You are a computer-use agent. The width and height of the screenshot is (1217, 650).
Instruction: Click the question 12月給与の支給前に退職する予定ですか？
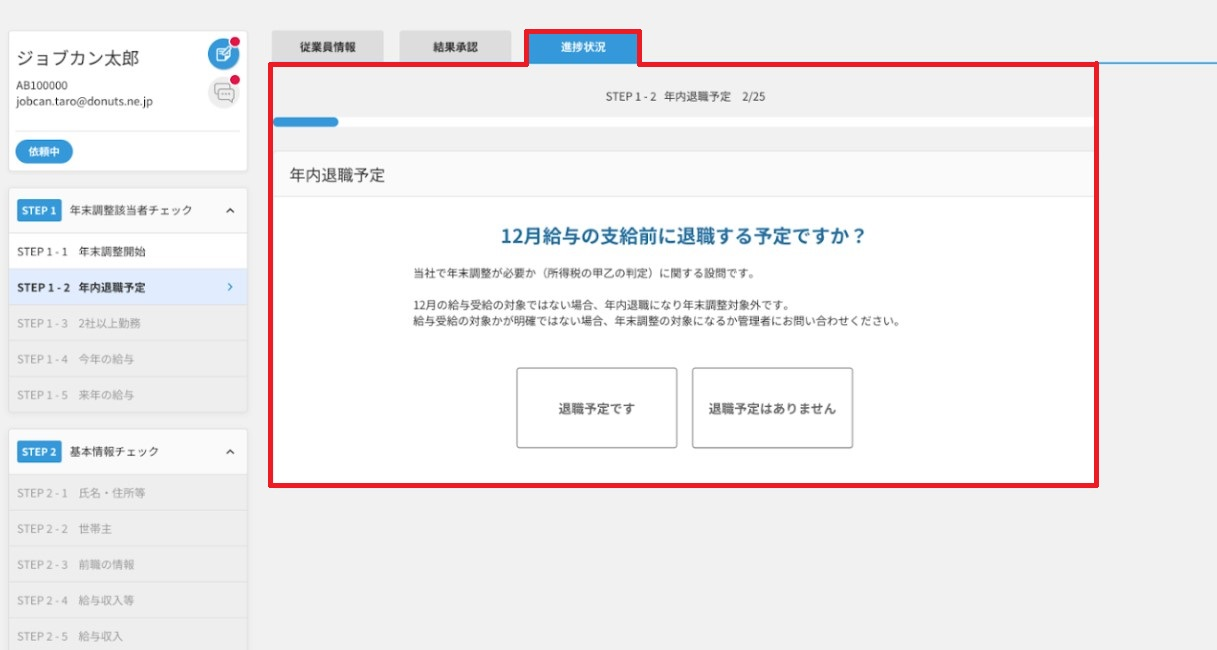pyautogui.click(x=683, y=237)
